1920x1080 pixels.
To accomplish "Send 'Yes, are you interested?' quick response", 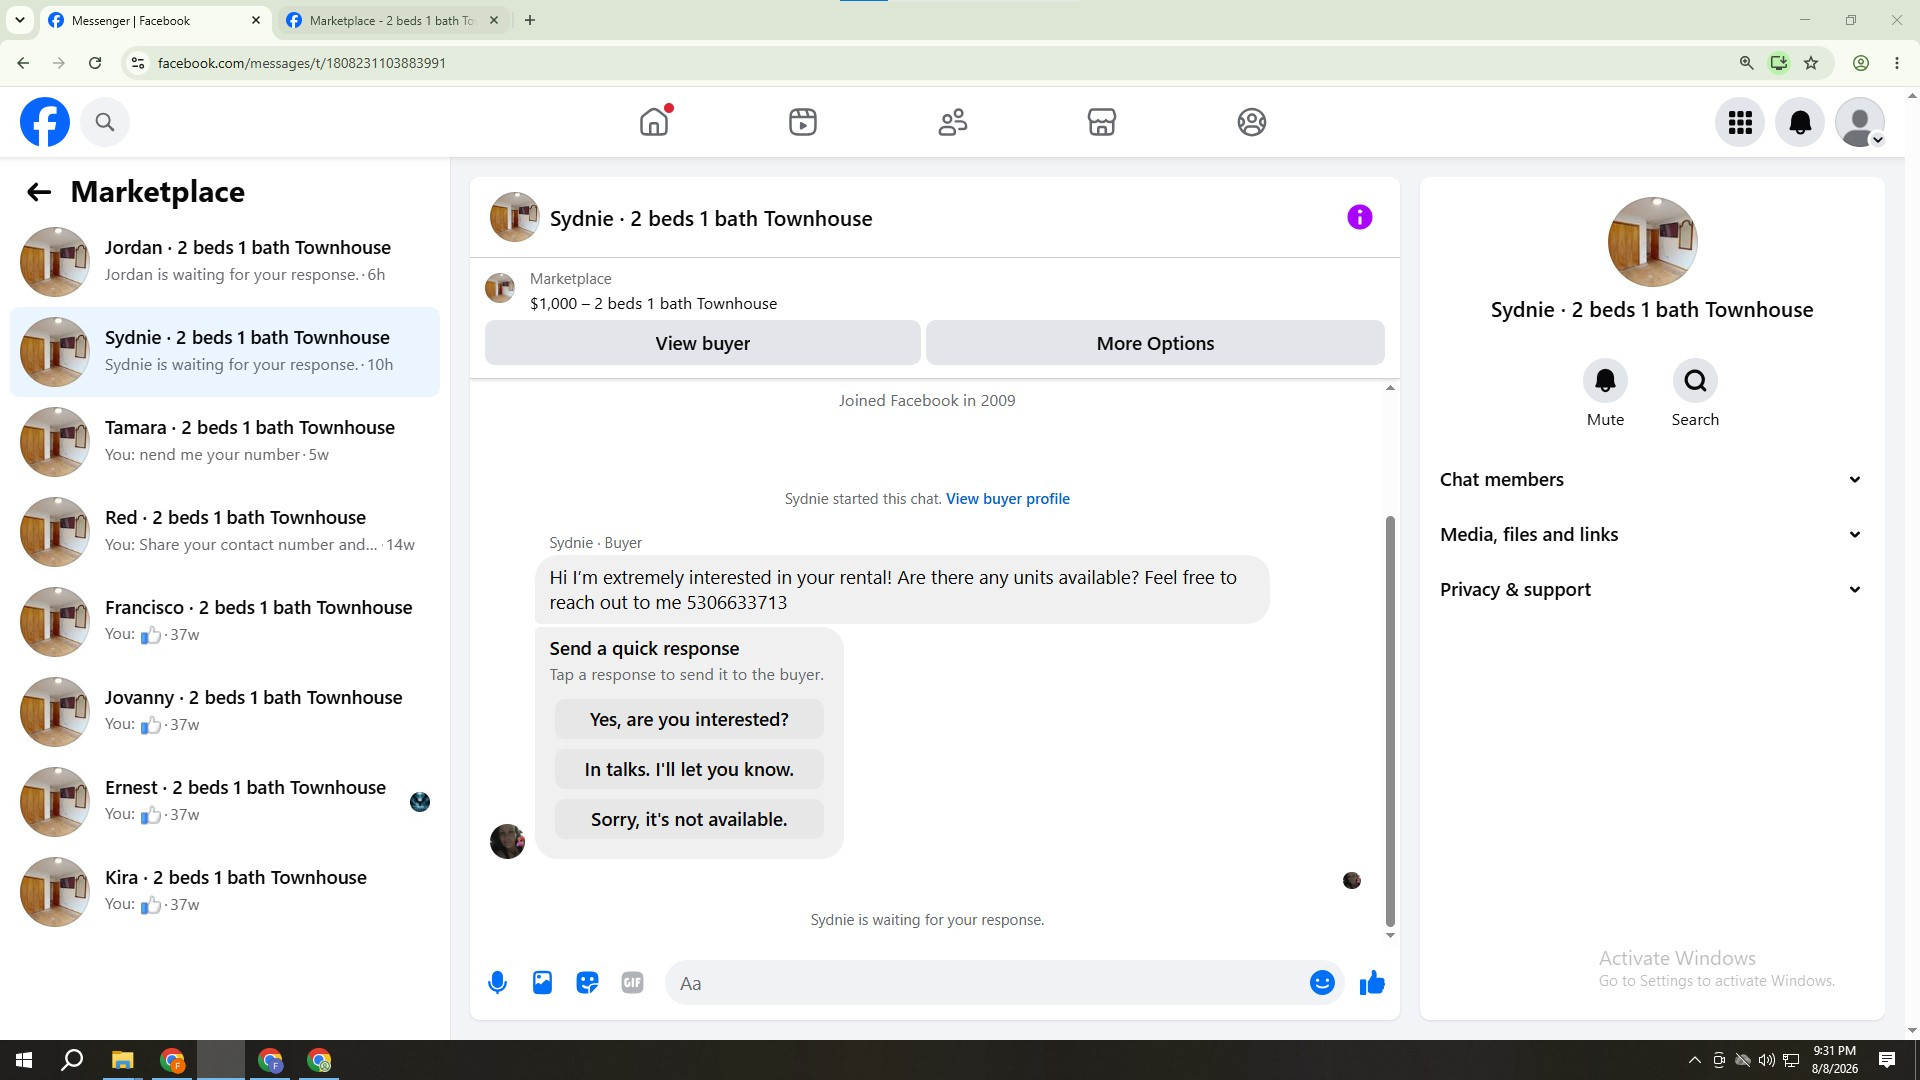I will click(x=689, y=719).
